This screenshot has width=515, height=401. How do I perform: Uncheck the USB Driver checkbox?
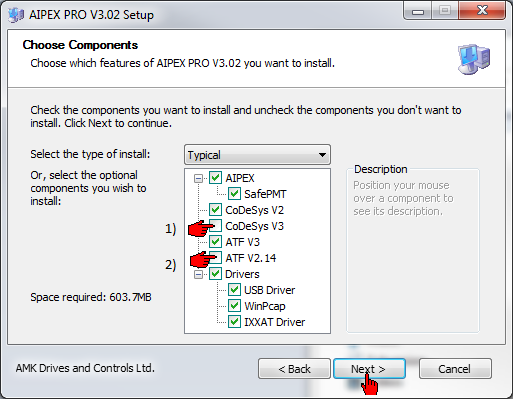tap(234, 290)
